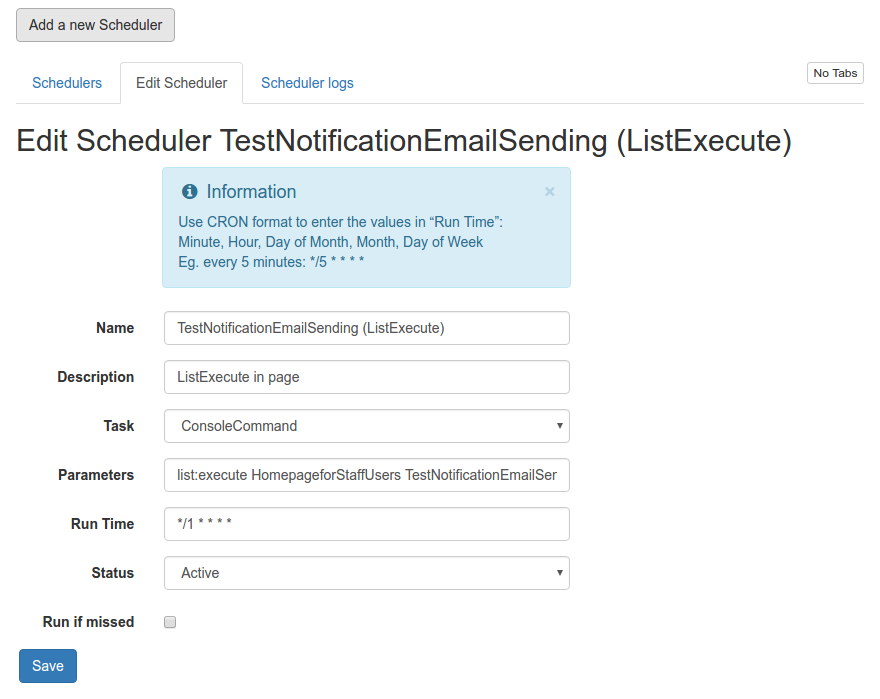Click the Save button
The height and width of the screenshot is (699, 880).
[48, 666]
